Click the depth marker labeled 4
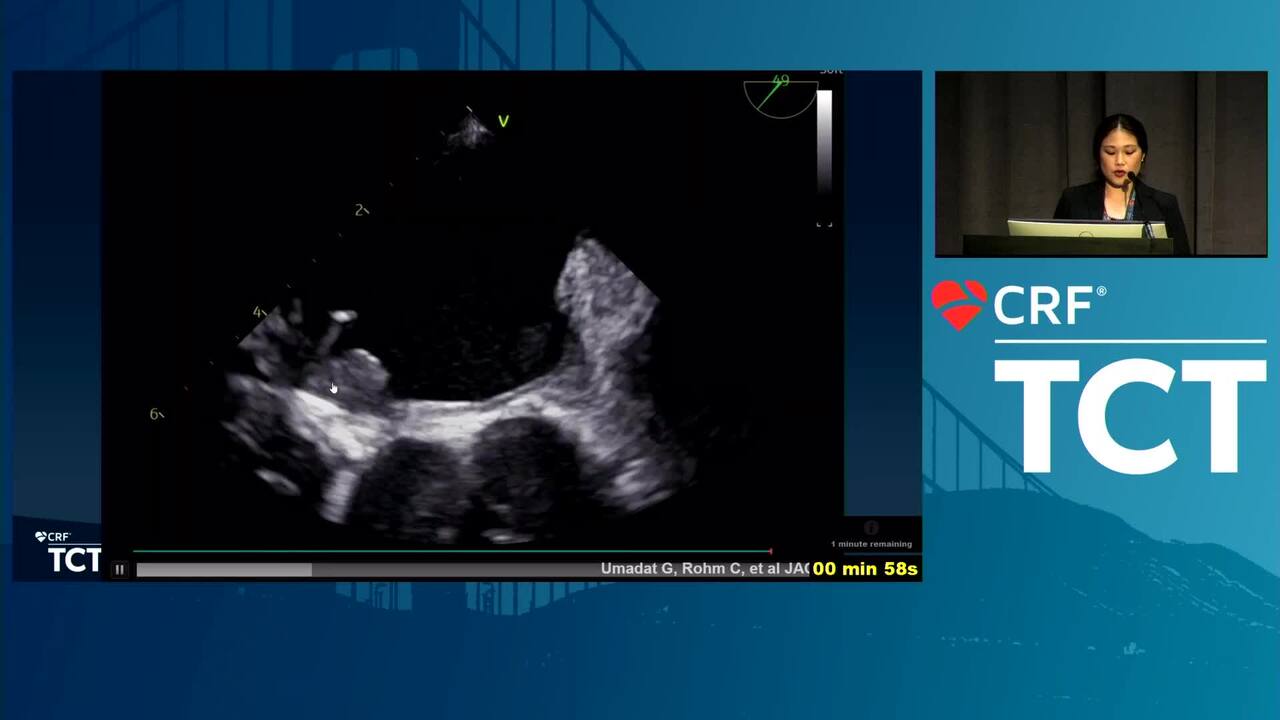 click(x=259, y=312)
